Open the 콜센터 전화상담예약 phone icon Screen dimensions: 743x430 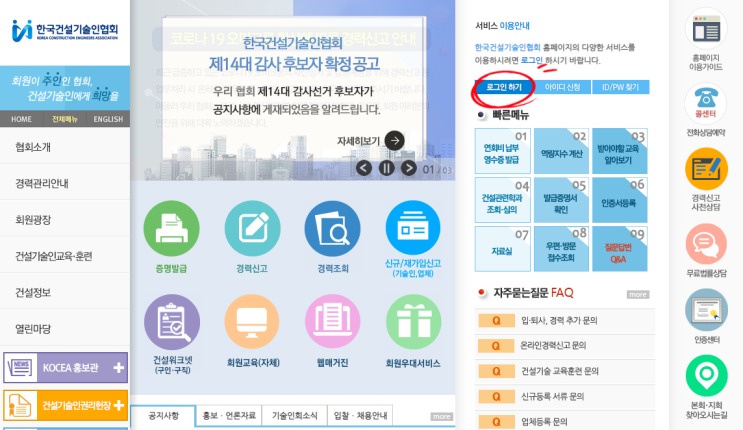pos(706,103)
